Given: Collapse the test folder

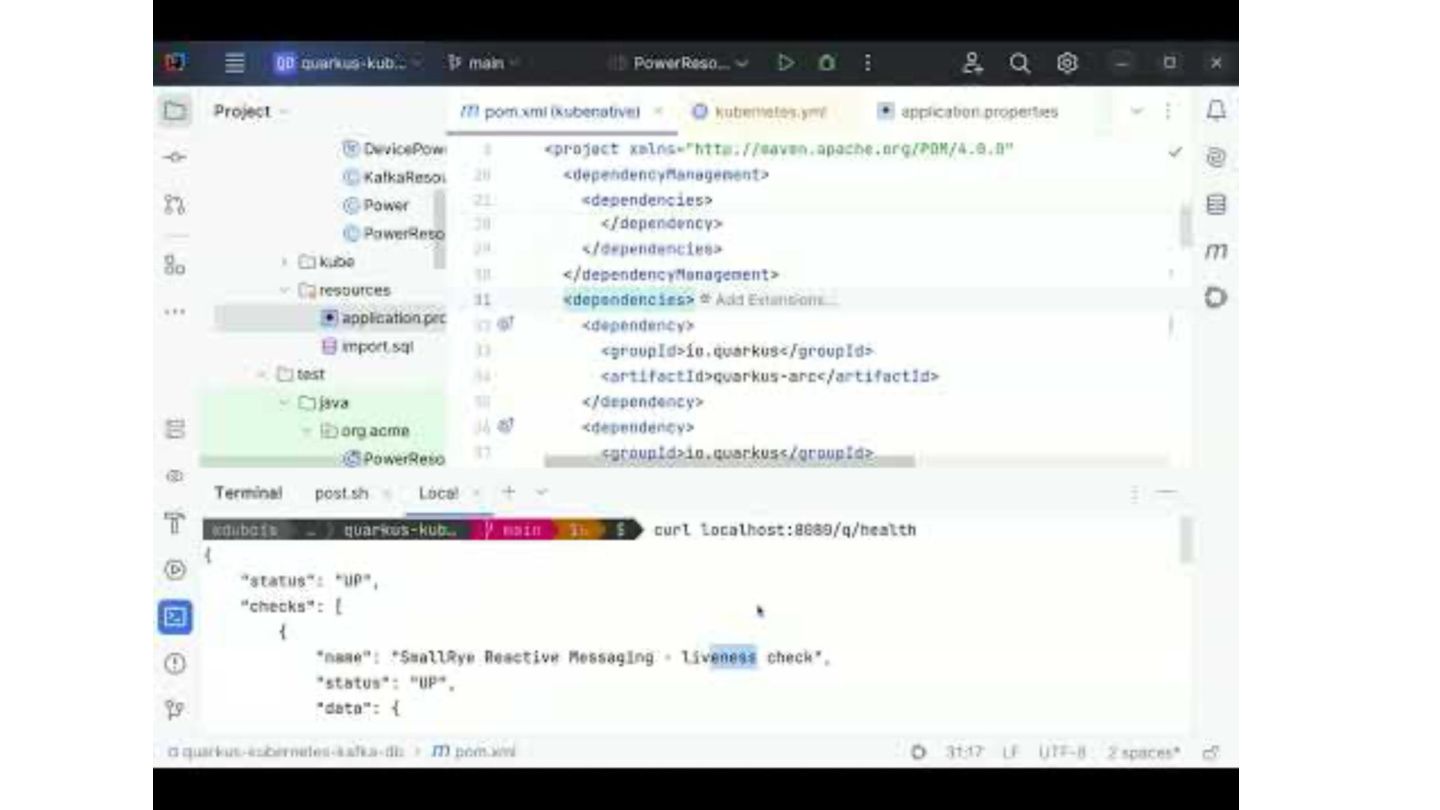Looking at the screenshot, I should pyautogui.click(x=262, y=374).
